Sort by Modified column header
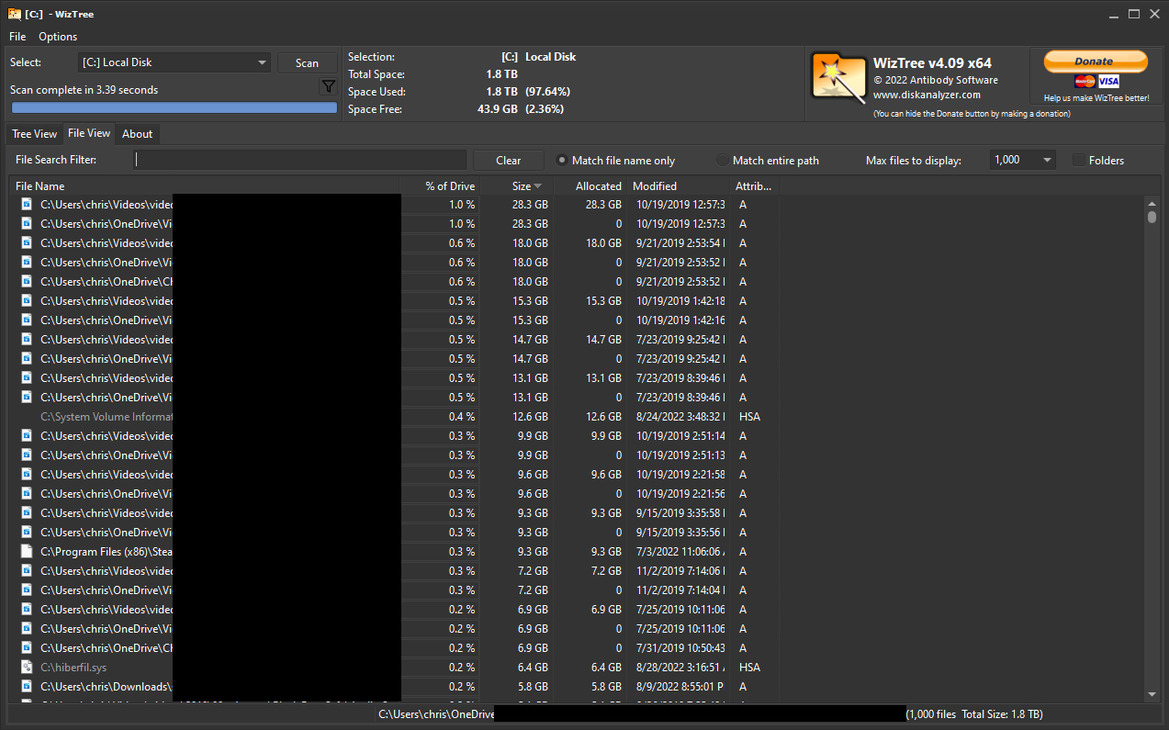The image size is (1169, 730). coord(678,186)
